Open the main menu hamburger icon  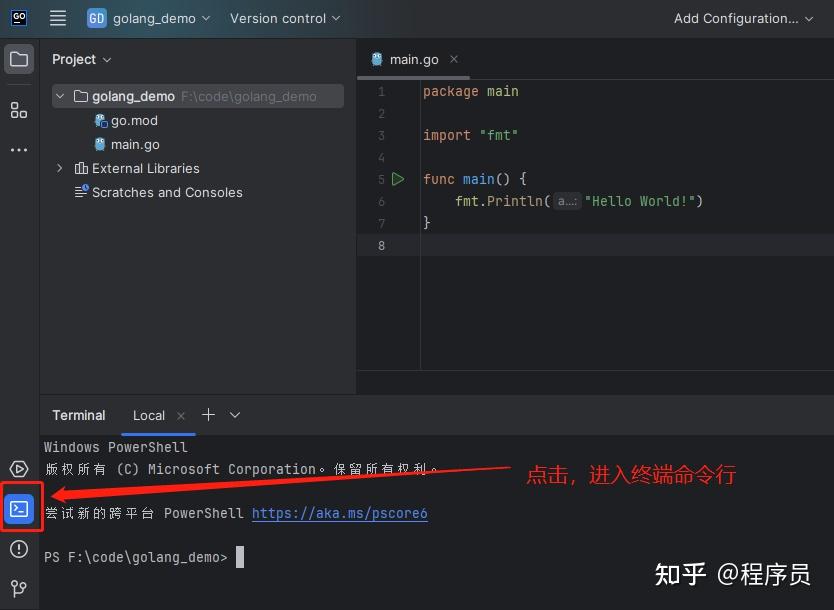click(x=57, y=17)
